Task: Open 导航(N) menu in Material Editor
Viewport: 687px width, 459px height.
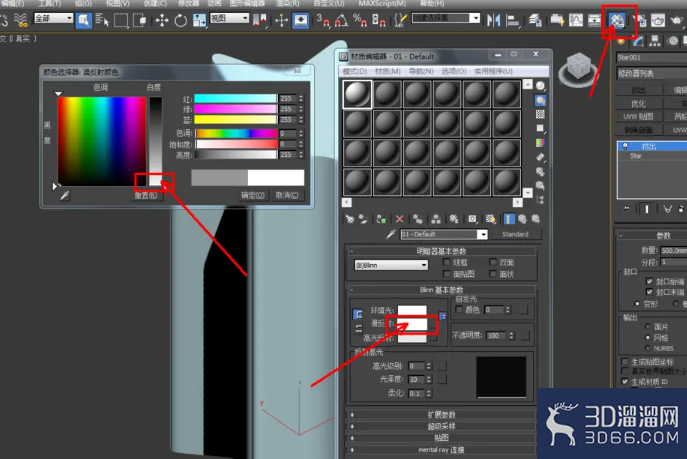Action: pyautogui.click(x=421, y=71)
